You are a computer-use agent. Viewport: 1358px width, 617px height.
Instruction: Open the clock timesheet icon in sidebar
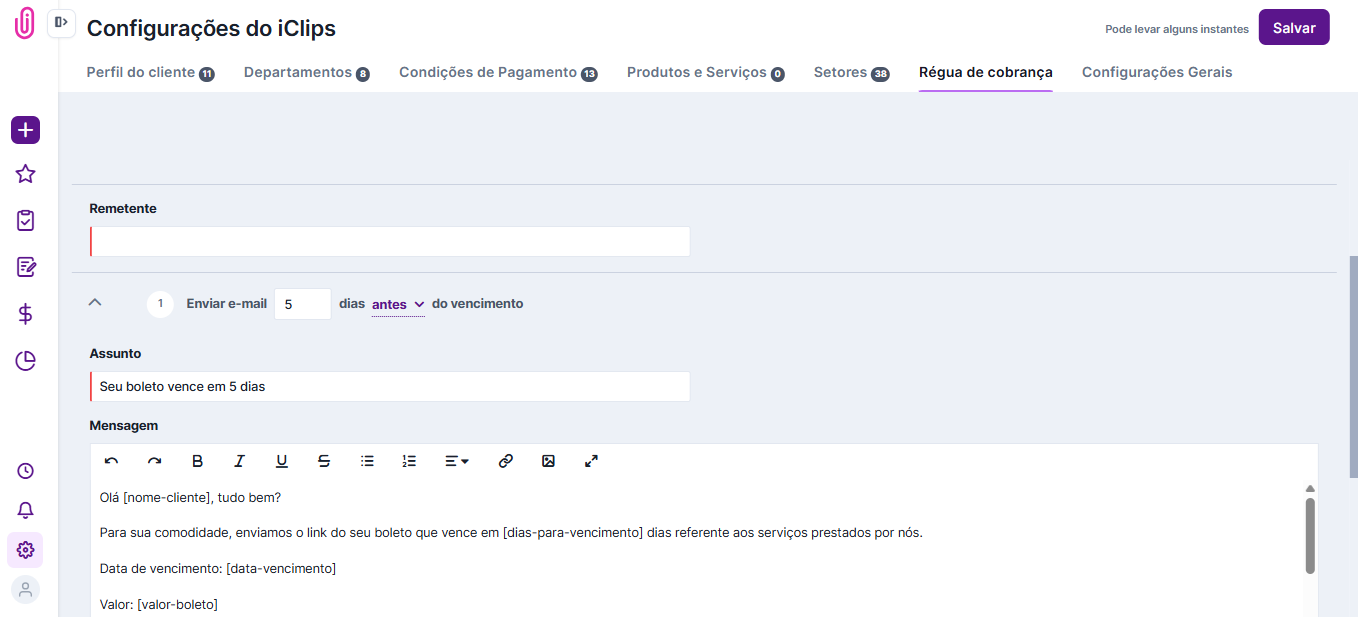pyautogui.click(x=26, y=471)
